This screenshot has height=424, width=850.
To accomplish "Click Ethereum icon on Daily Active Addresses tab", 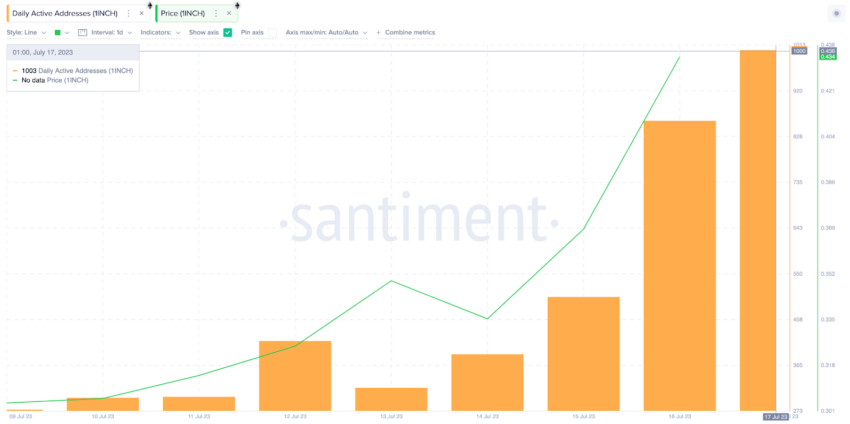I will [x=150, y=5].
